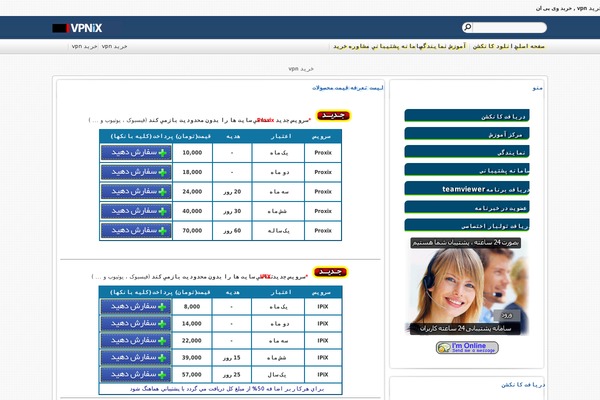Order the IPiX plan priced 57,000
The image size is (600, 400).
coord(136,374)
